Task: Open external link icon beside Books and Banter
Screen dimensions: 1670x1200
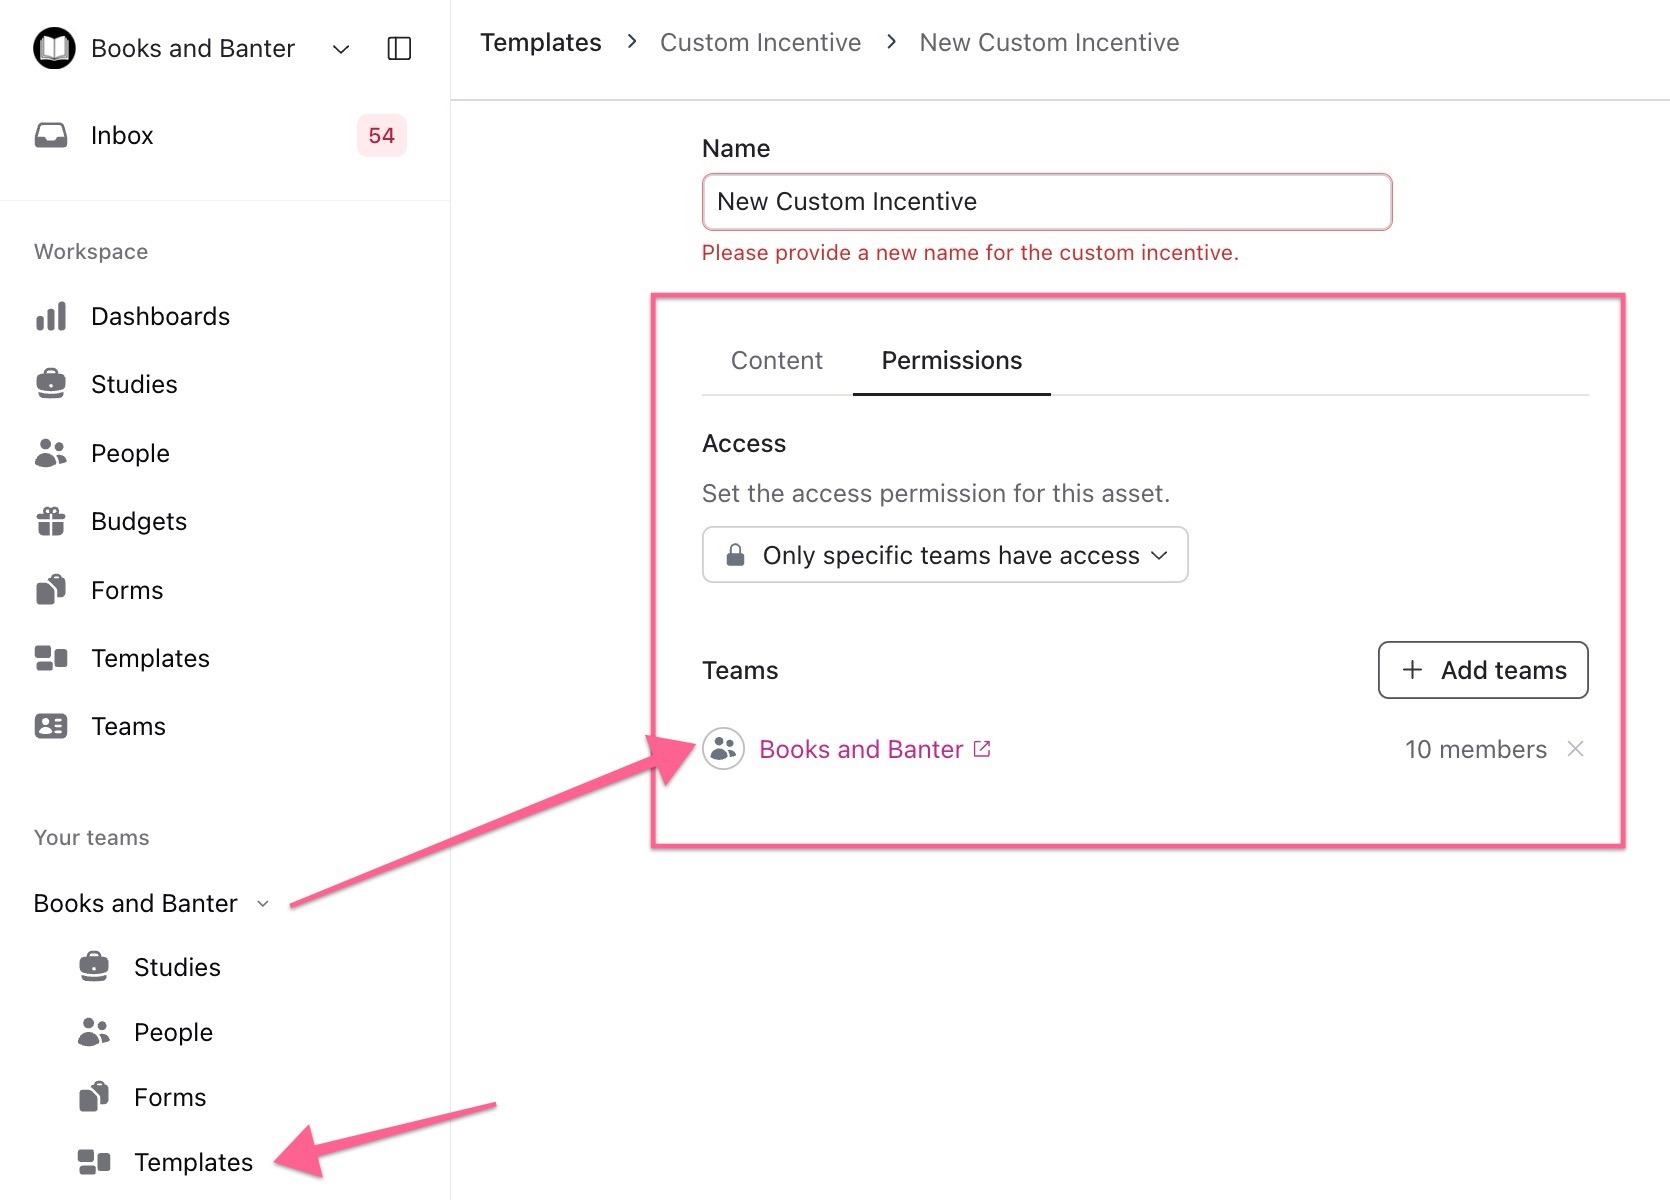Action: pyautogui.click(x=982, y=749)
